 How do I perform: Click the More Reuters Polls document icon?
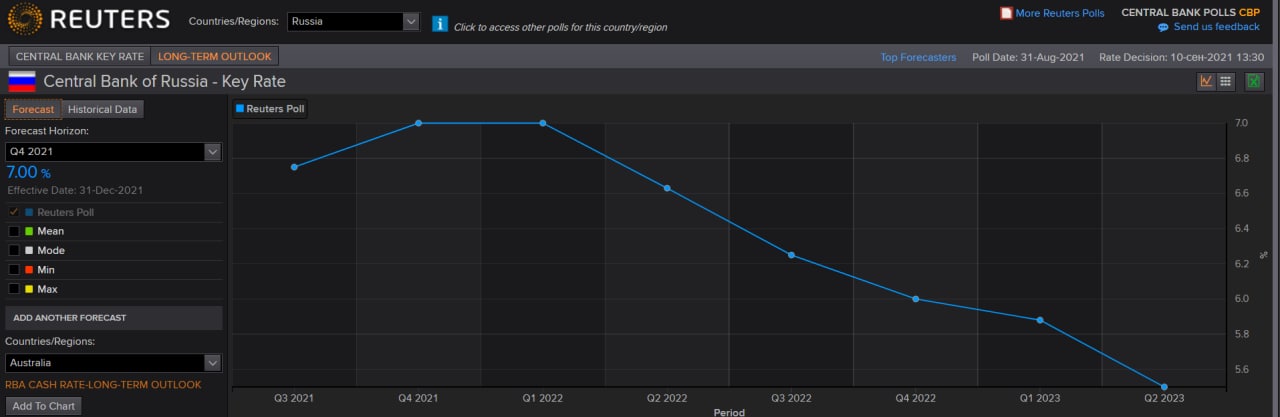[x=1006, y=13]
